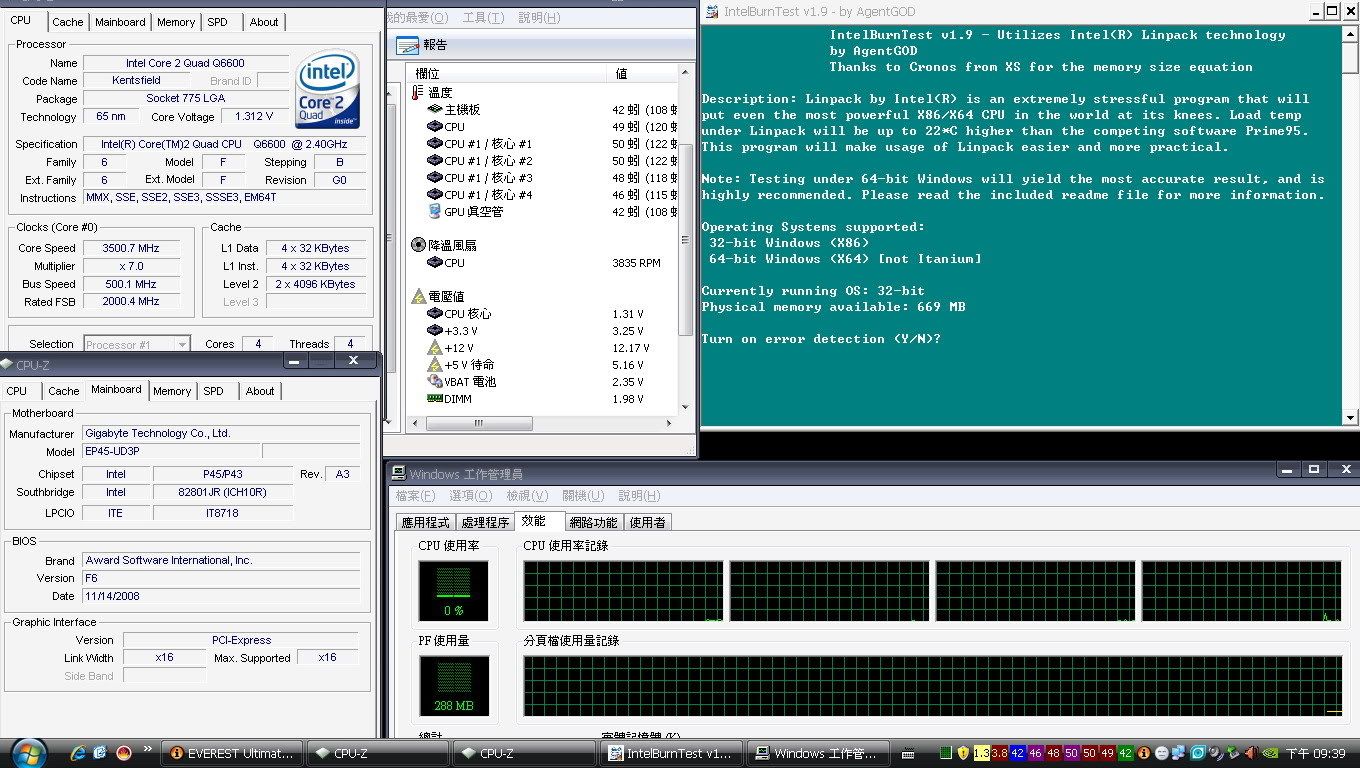Switch to Memory tab in upper CPU-Z window
Image resolution: width=1360 pixels, height=768 pixels.
[176, 22]
